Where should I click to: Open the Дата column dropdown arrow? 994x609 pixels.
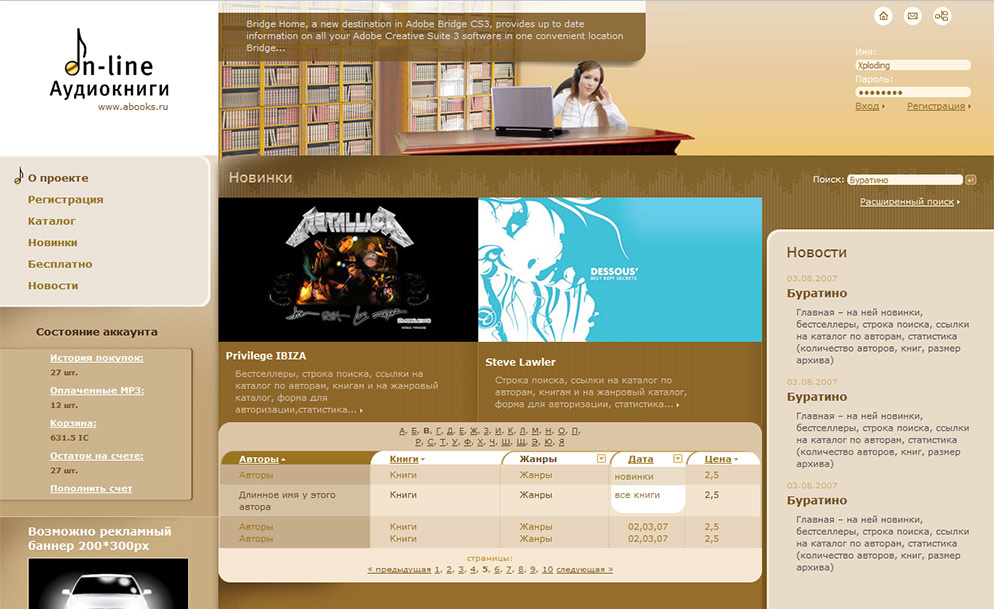pyautogui.click(x=678, y=459)
